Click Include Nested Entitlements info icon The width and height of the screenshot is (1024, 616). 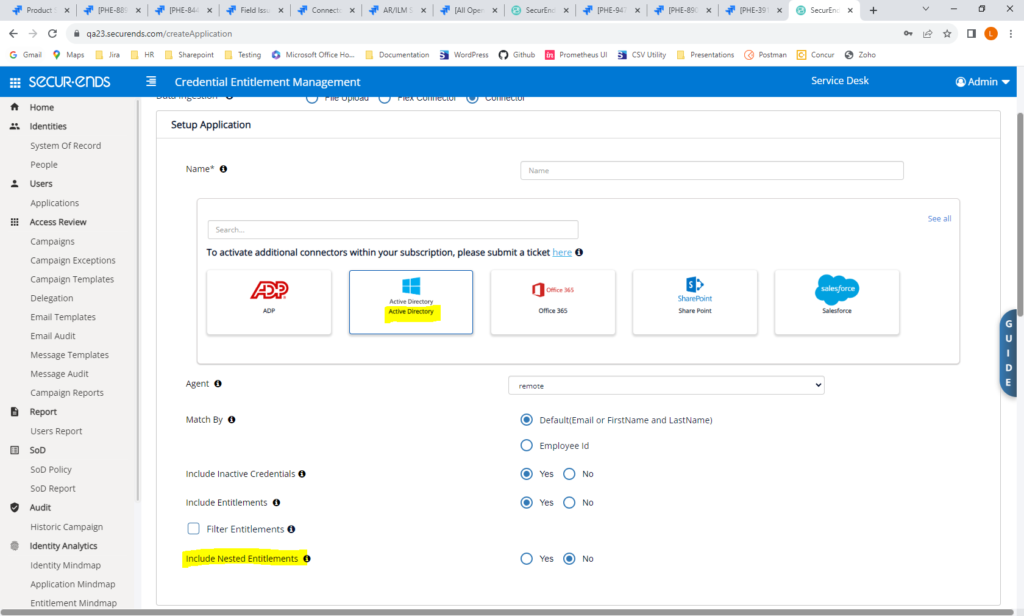point(307,559)
